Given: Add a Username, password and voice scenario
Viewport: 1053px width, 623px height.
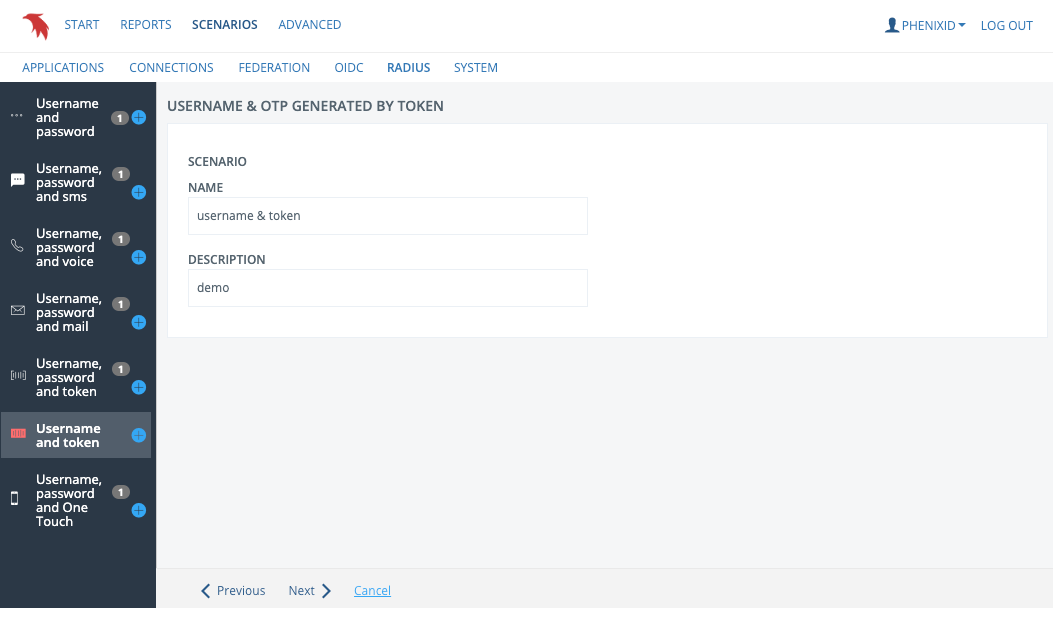Looking at the screenshot, I should 139,257.
